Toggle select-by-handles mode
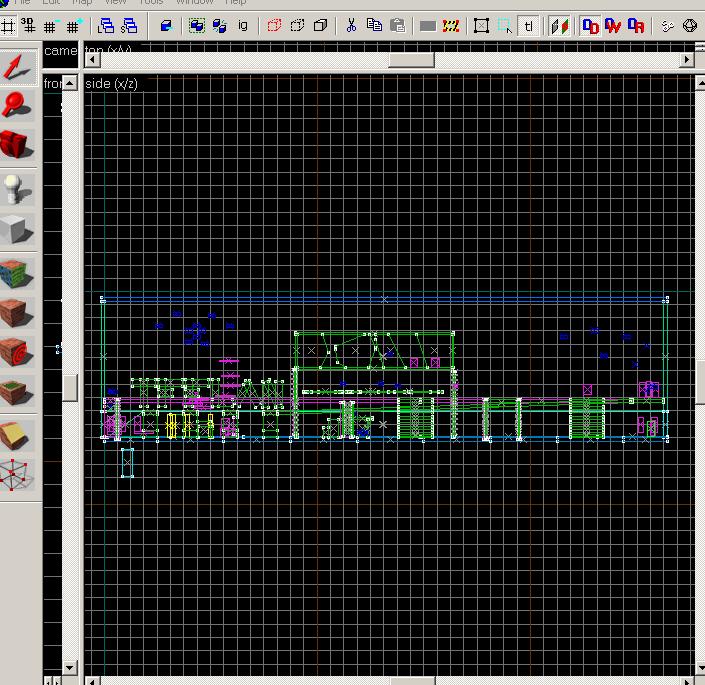 tap(482, 26)
